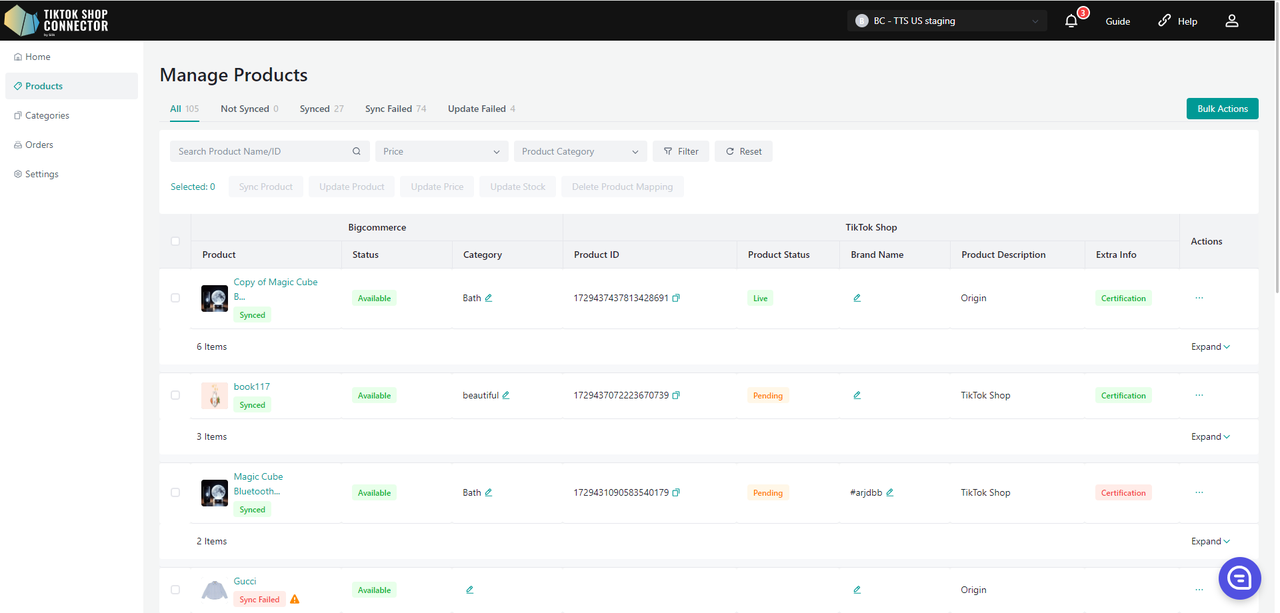Click the Update Product button

(352, 187)
